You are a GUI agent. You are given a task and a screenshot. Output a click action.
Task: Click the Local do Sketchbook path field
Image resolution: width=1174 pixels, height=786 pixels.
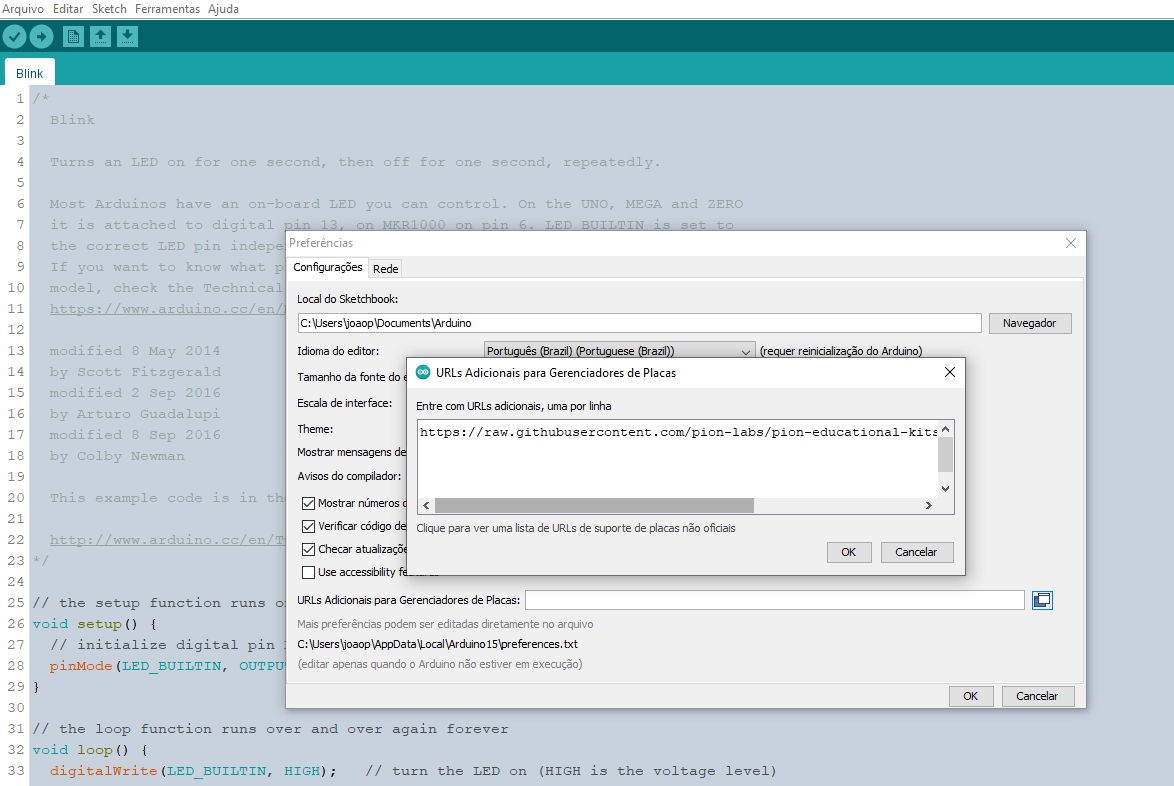pos(639,323)
